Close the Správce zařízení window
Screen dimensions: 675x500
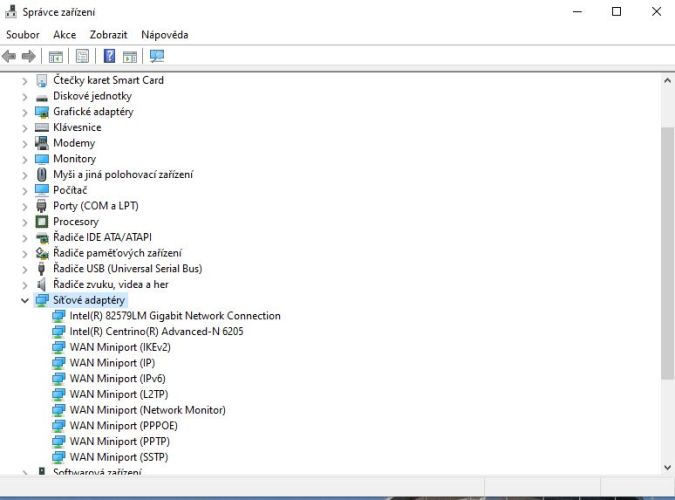pos(656,12)
